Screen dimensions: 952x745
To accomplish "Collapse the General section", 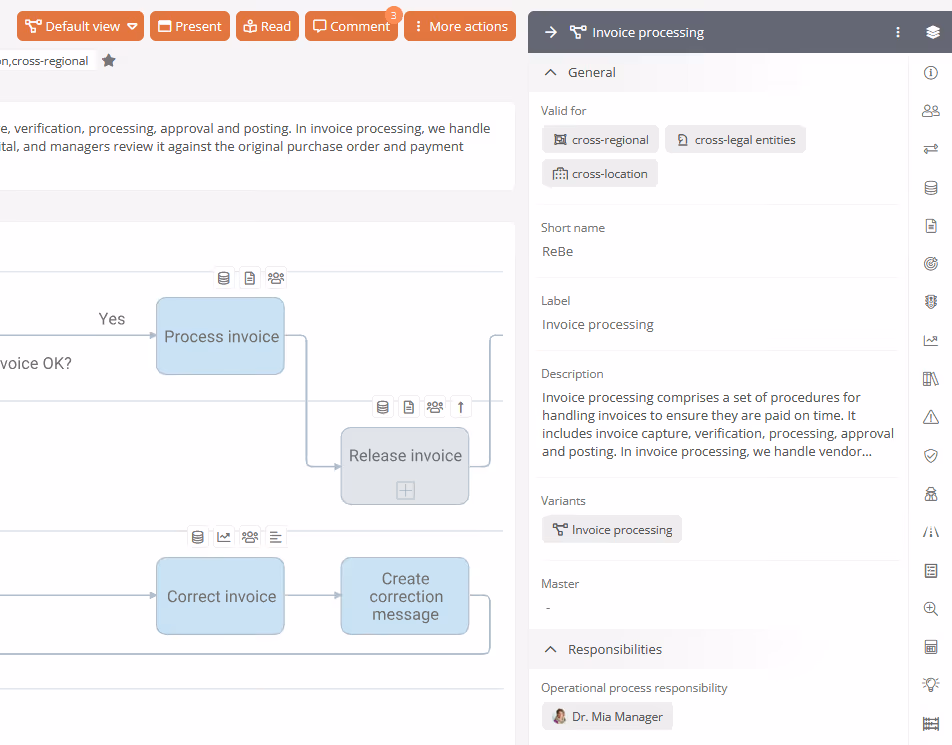I will [x=550, y=72].
